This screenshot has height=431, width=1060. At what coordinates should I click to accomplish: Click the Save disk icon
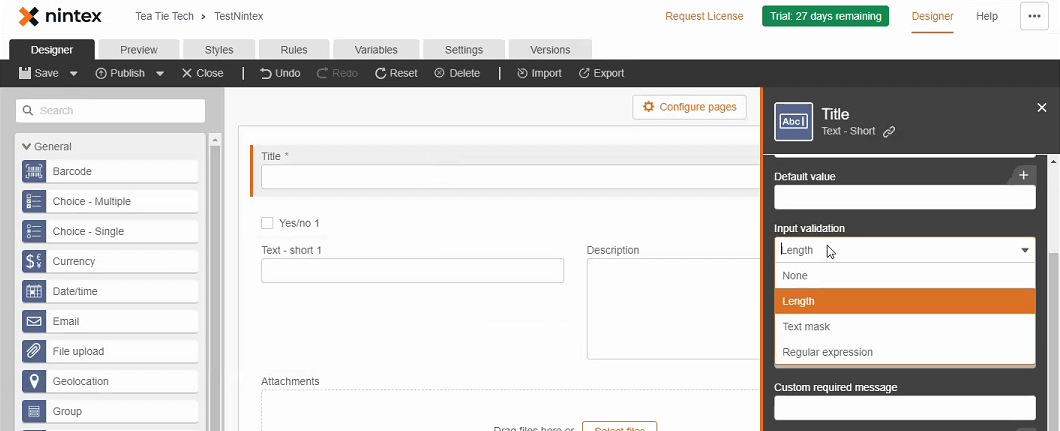pos(25,73)
